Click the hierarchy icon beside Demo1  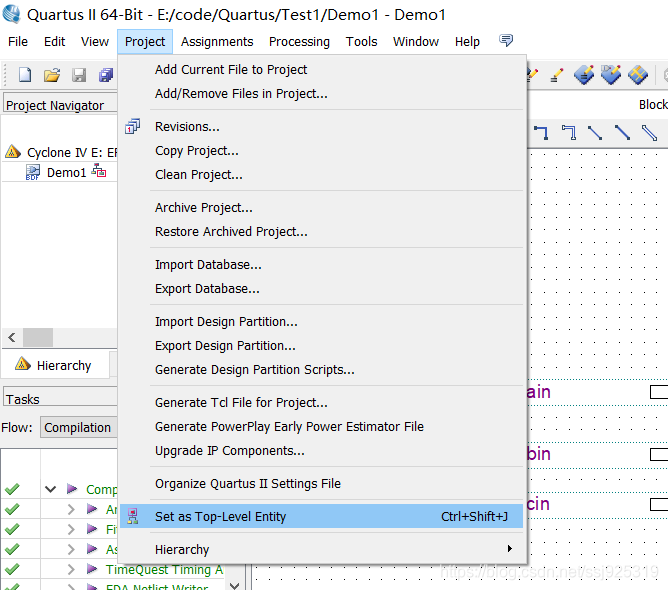click(x=99, y=170)
